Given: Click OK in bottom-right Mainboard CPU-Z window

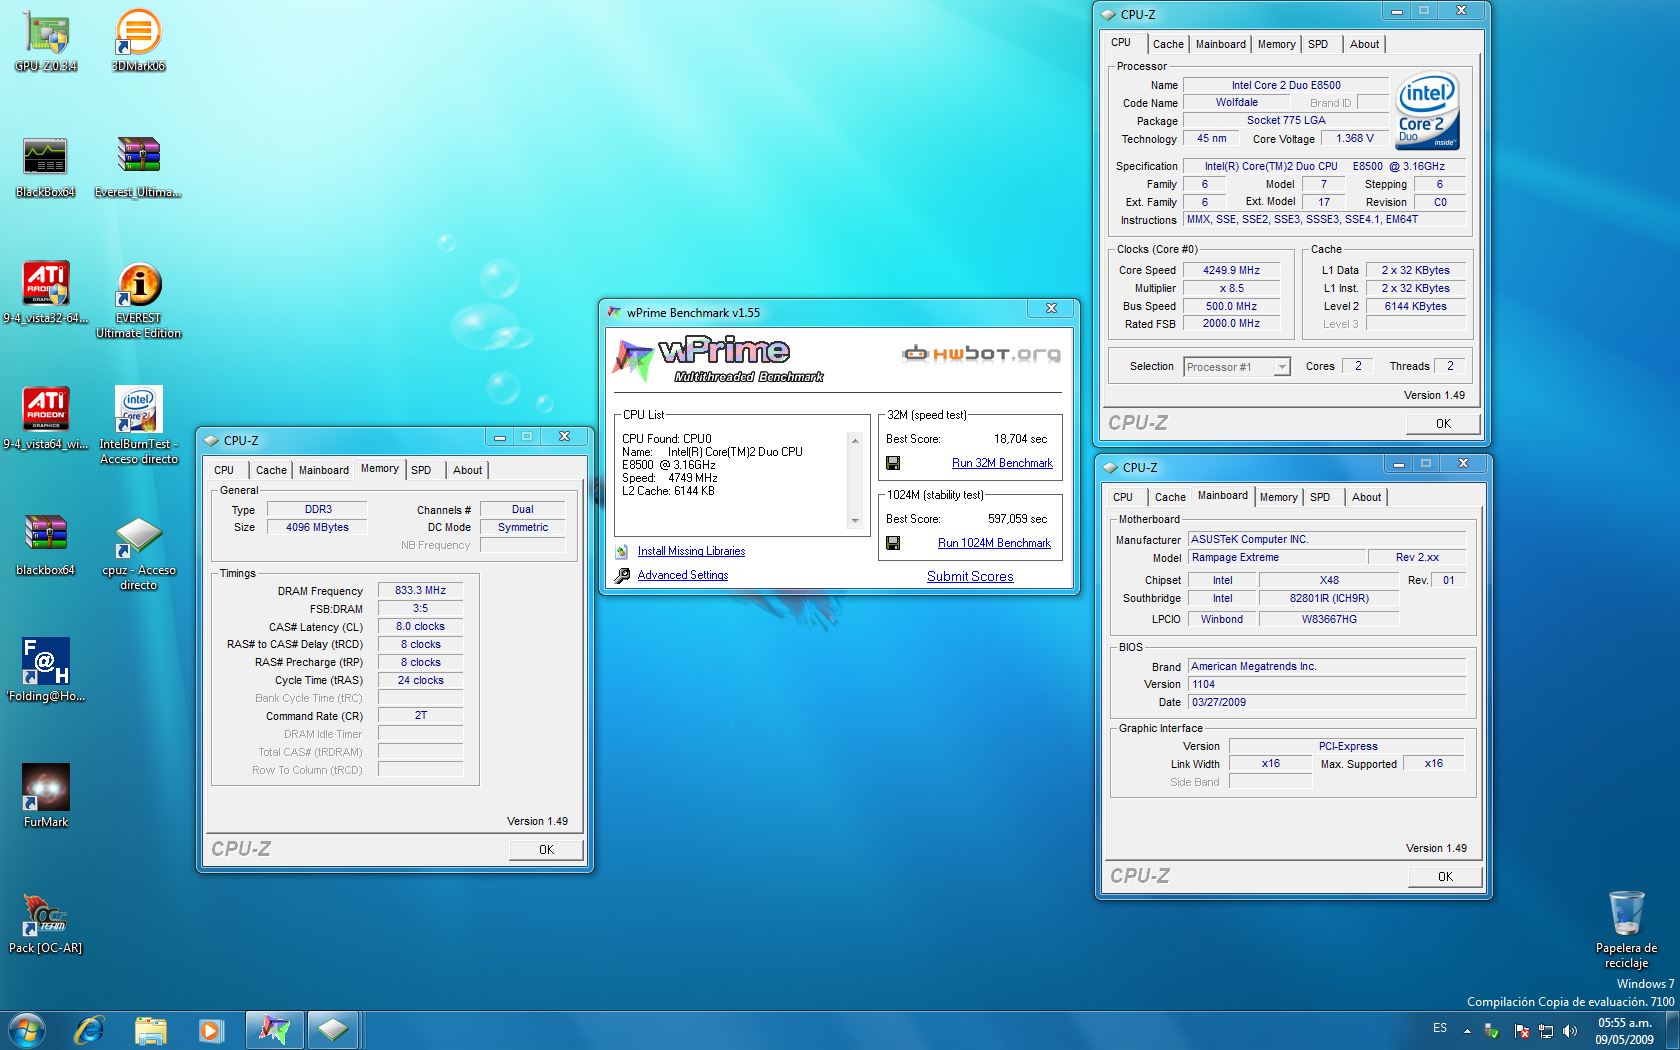Looking at the screenshot, I should (1445, 877).
